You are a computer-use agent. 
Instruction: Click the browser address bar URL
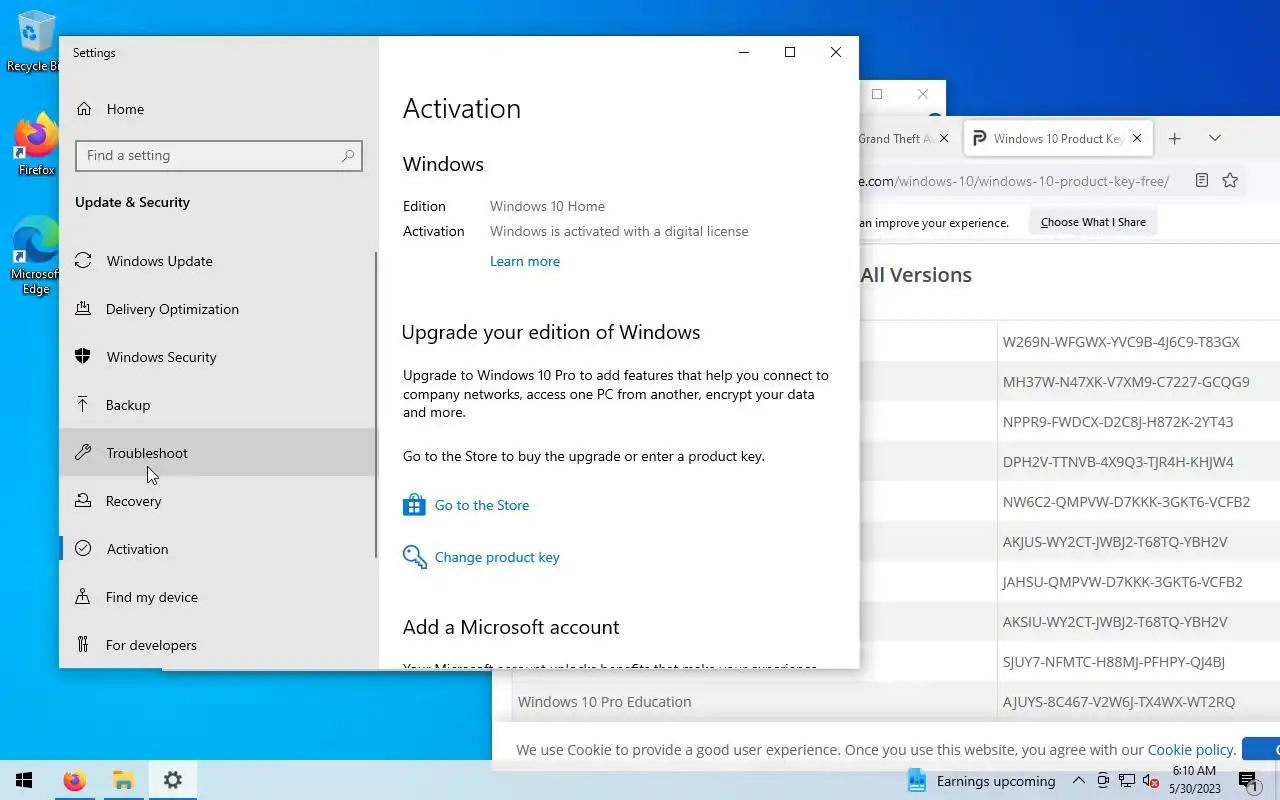[x=1014, y=181]
